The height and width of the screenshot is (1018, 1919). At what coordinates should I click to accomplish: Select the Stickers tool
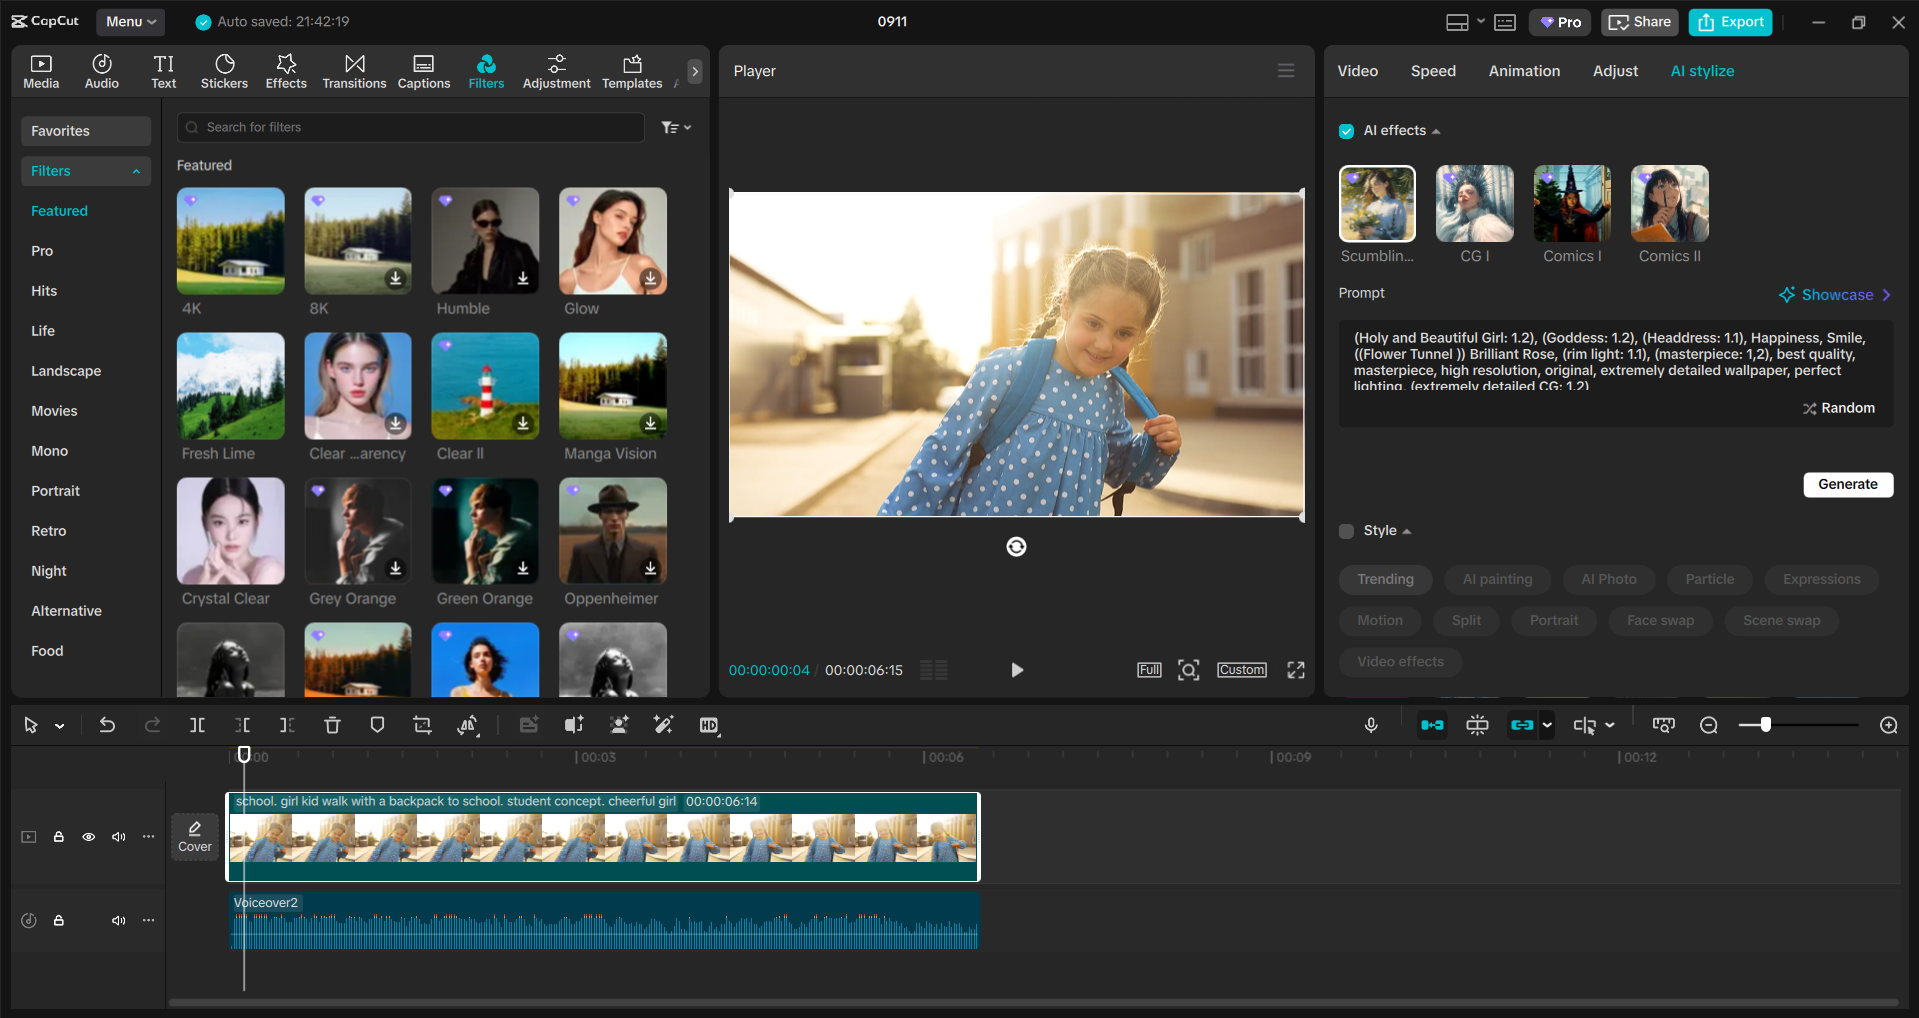click(x=224, y=70)
